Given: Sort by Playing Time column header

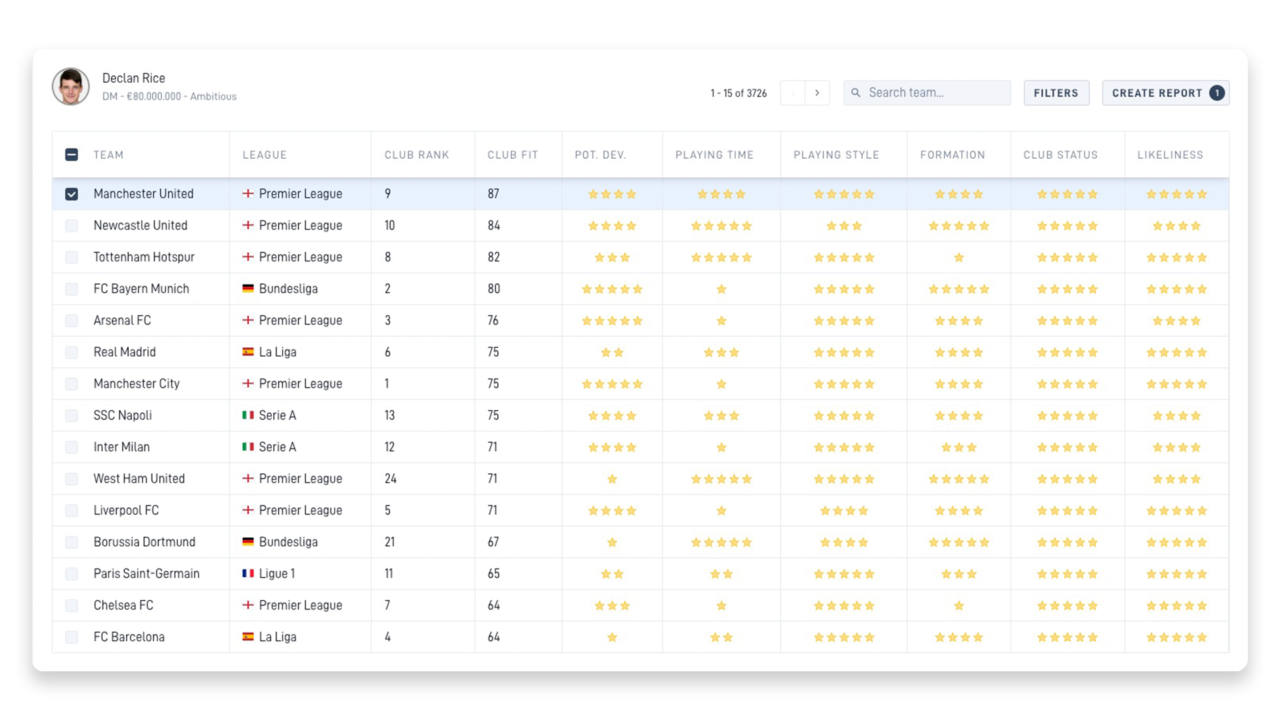Looking at the screenshot, I should coord(714,155).
